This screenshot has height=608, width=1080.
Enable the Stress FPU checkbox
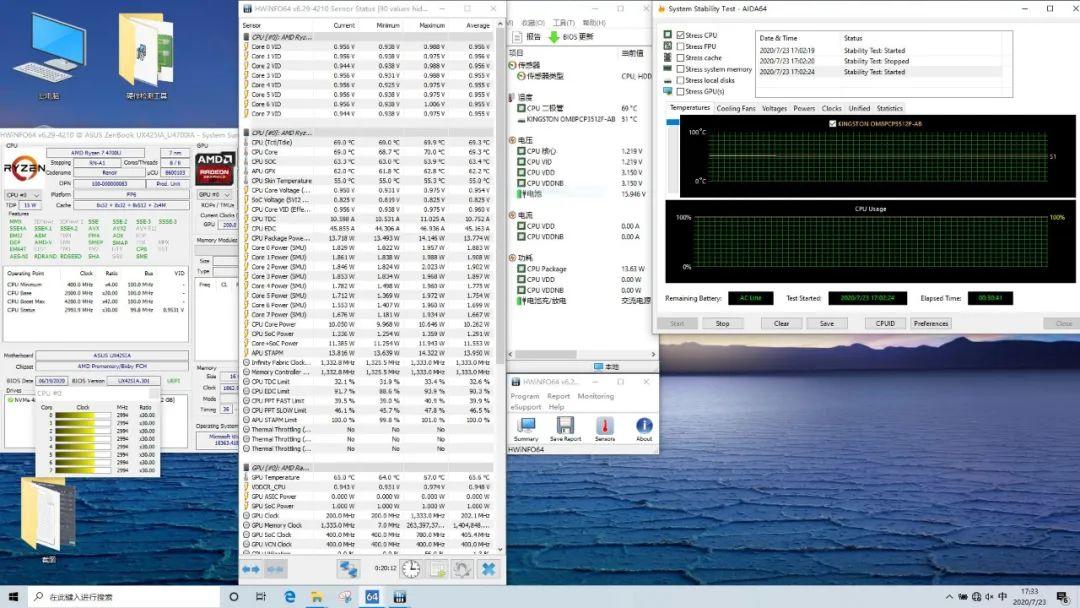[681, 46]
